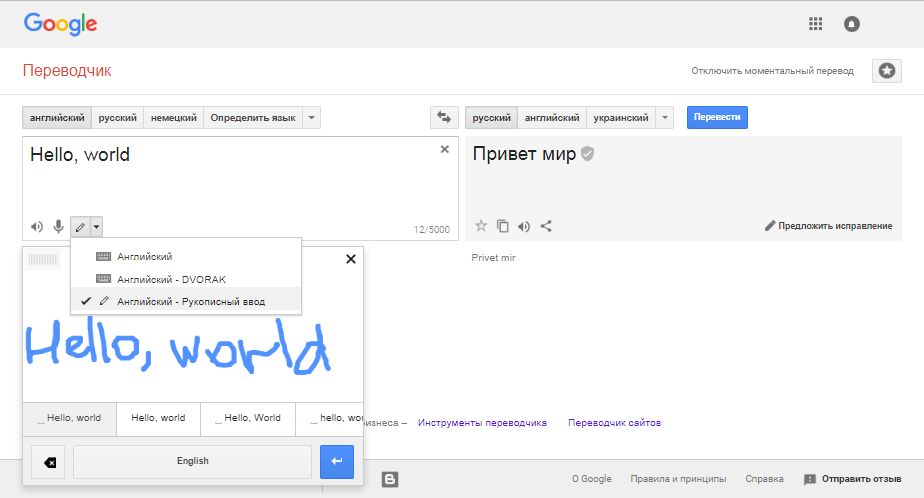
Task: Expand more source languages dropdown
Action: coord(312,117)
